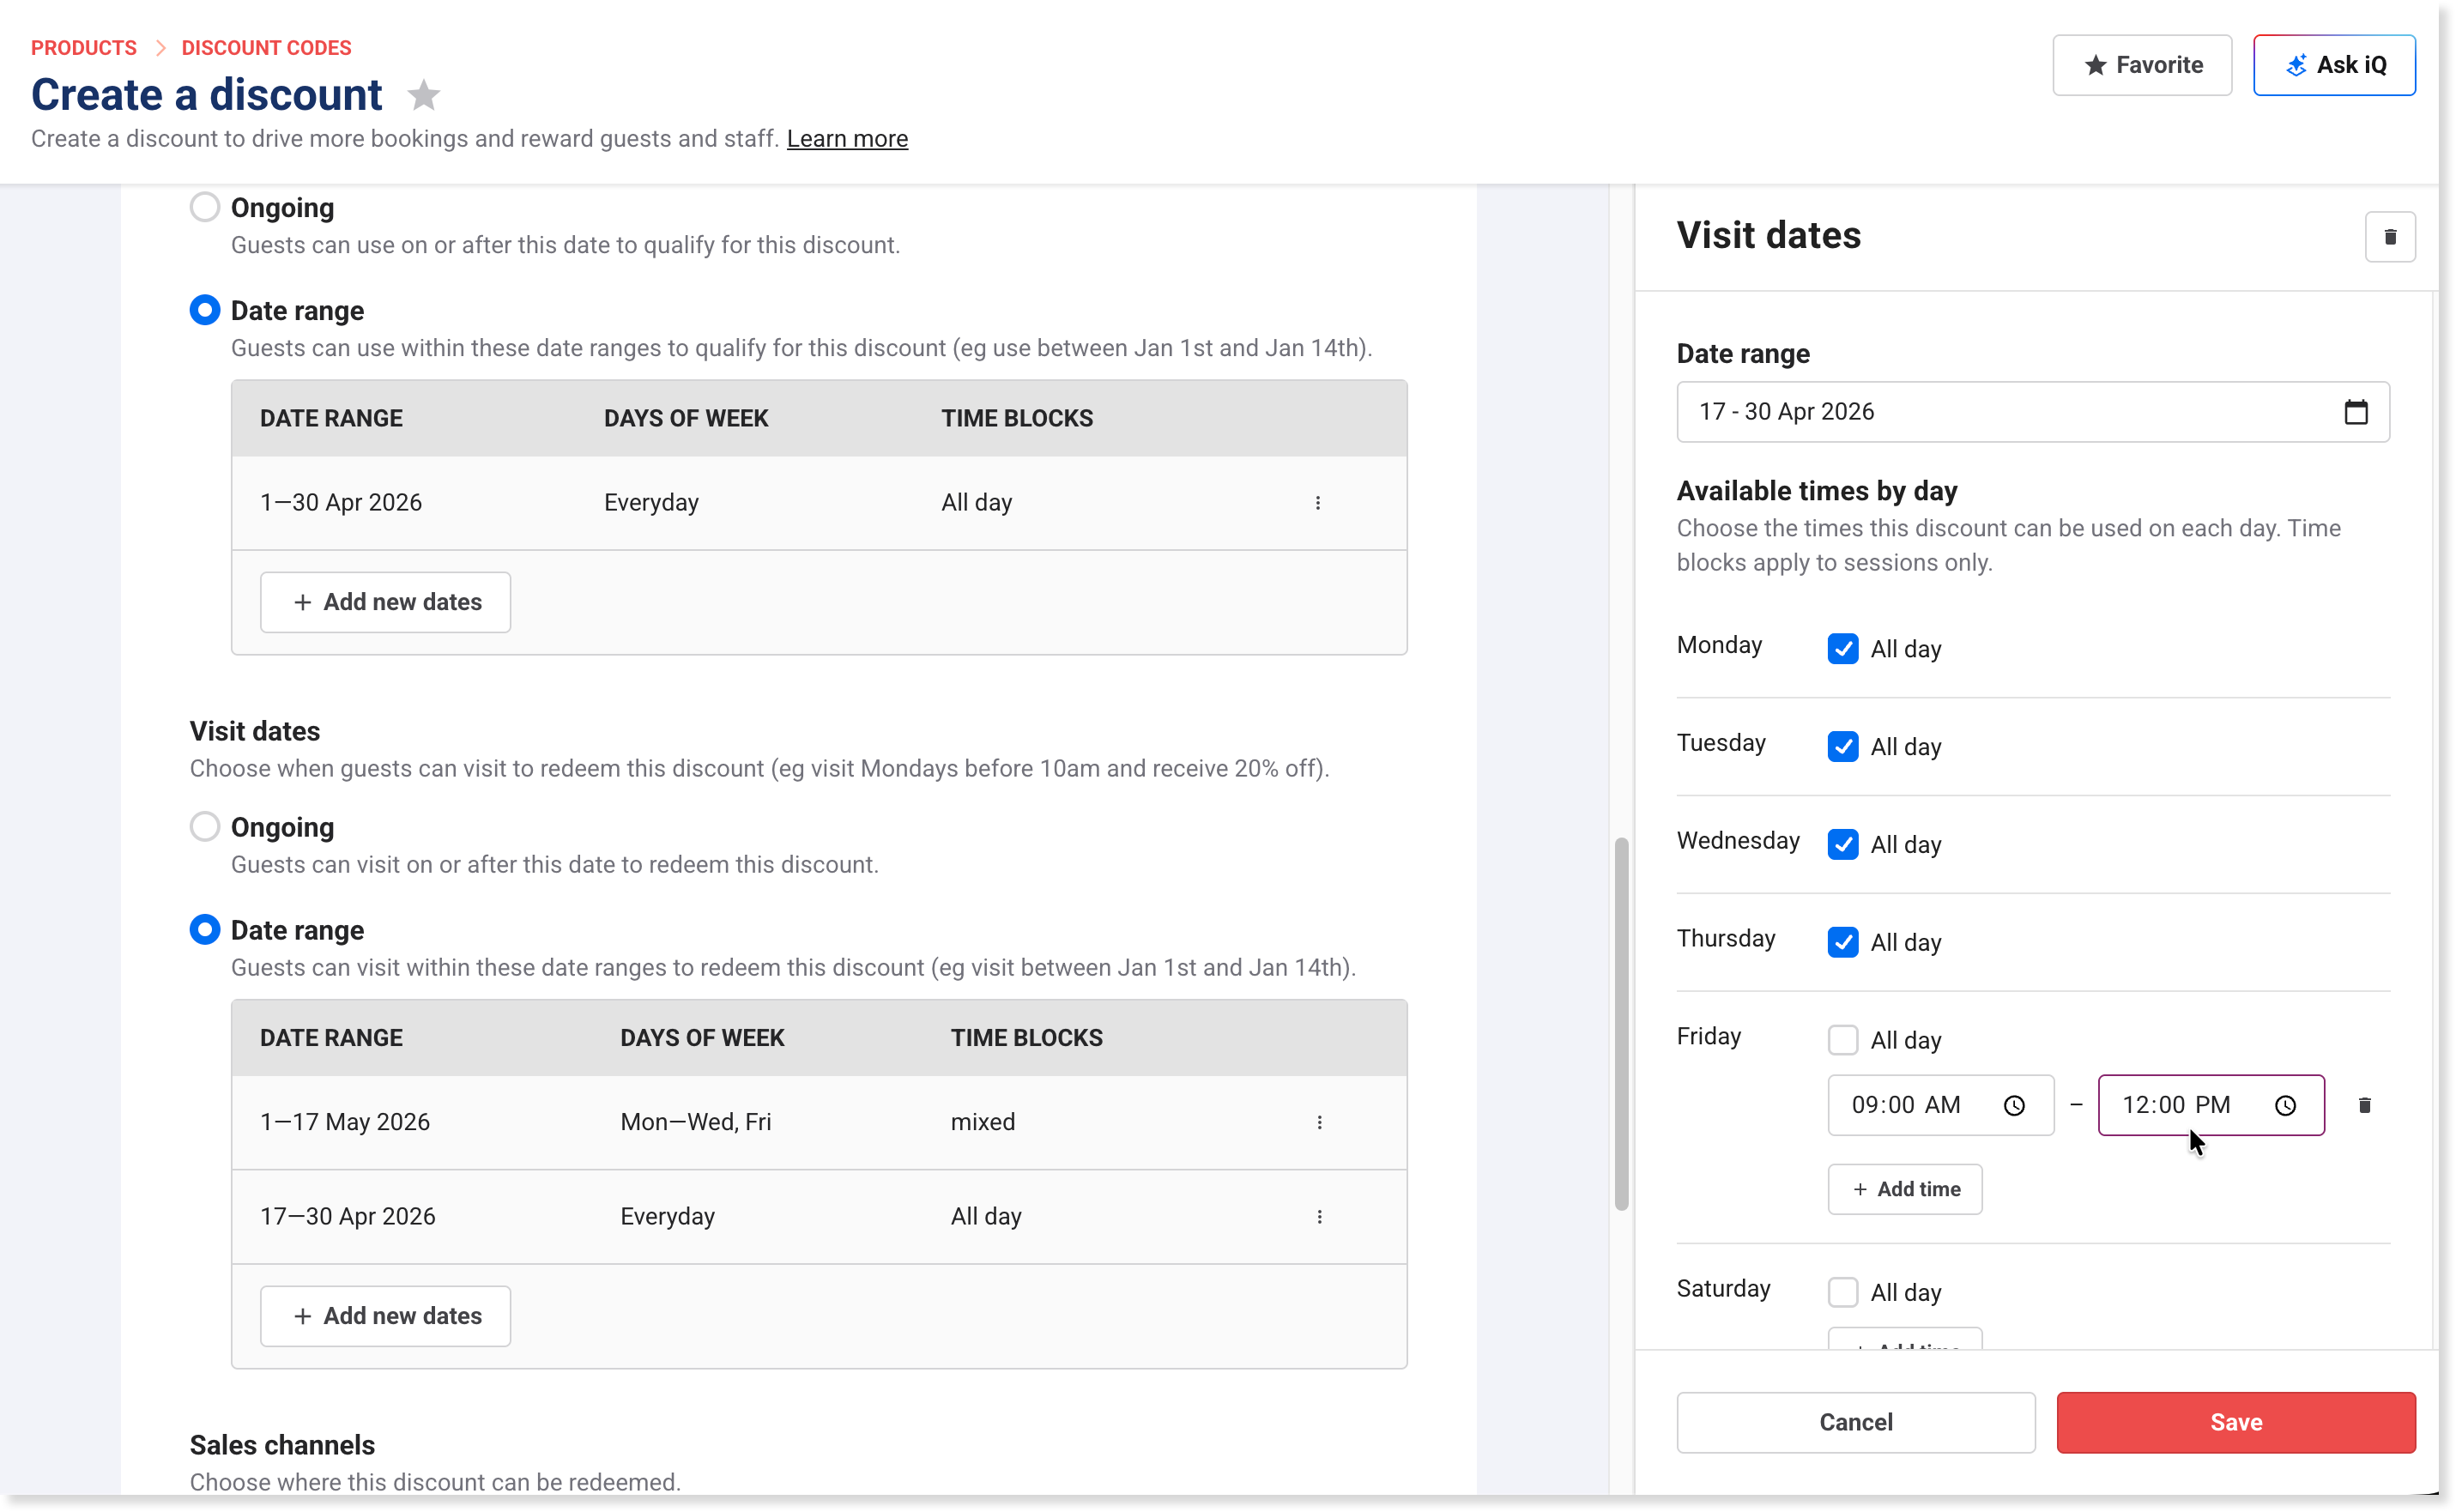Click the star icon beside Create a discount
This screenshot has height=1512, width=2456.
tap(423, 96)
